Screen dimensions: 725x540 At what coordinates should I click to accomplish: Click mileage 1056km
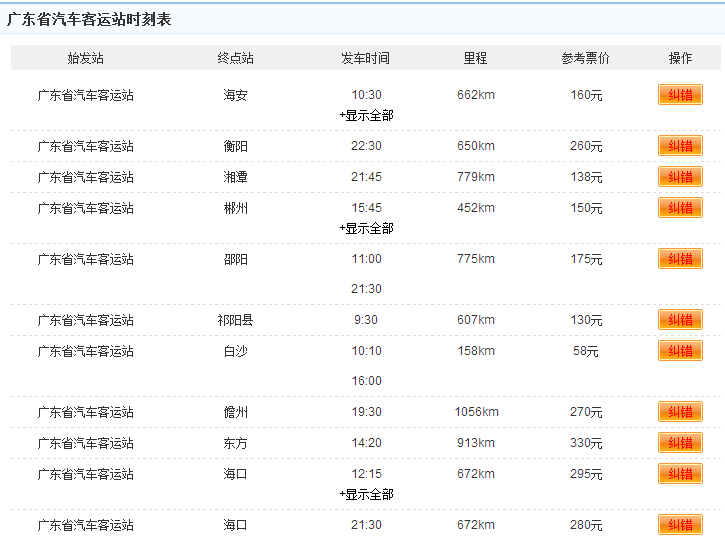[x=476, y=412]
